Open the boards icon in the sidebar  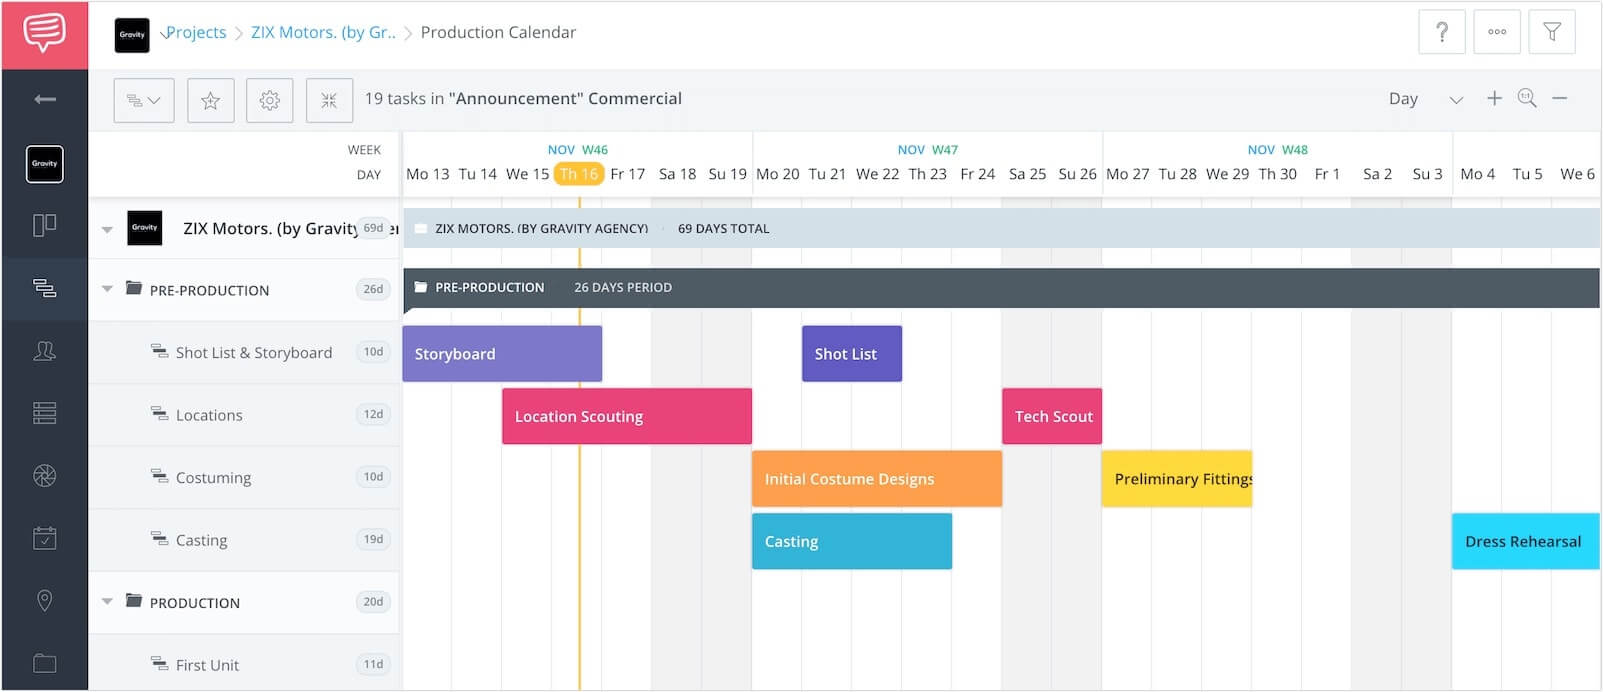point(45,225)
